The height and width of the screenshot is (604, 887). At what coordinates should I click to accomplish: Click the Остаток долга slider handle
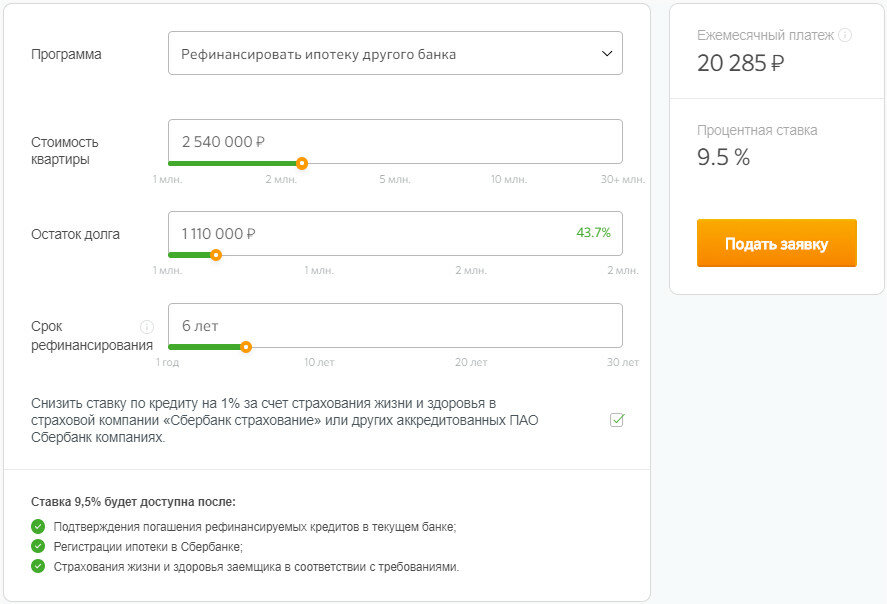coord(216,255)
